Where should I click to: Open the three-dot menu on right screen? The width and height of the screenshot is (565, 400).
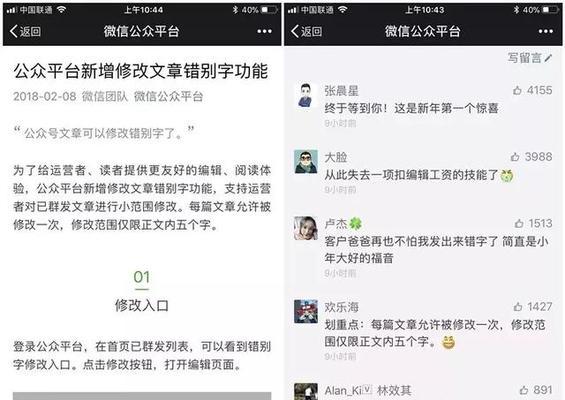546,31
